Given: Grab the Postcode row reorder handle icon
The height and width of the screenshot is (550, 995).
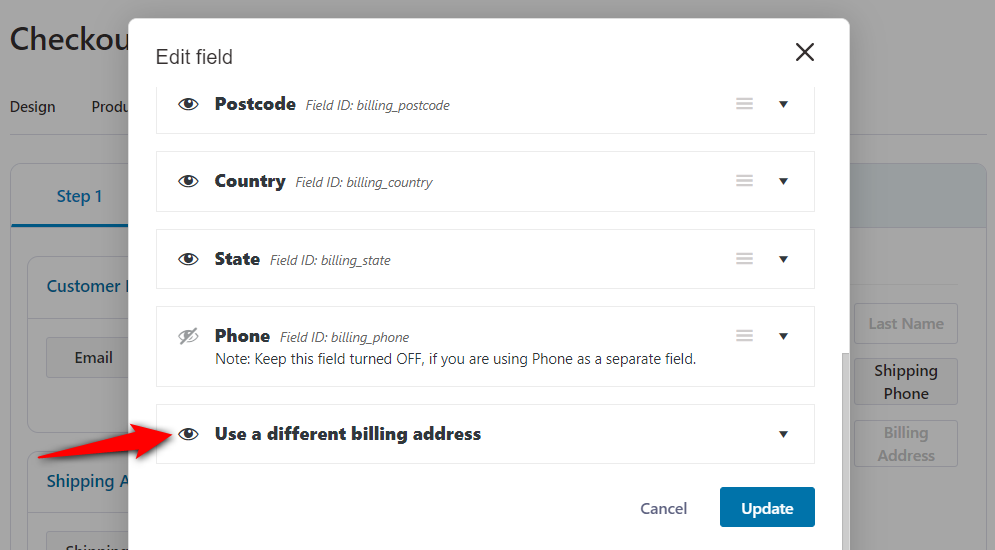Looking at the screenshot, I should coord(744,103).
